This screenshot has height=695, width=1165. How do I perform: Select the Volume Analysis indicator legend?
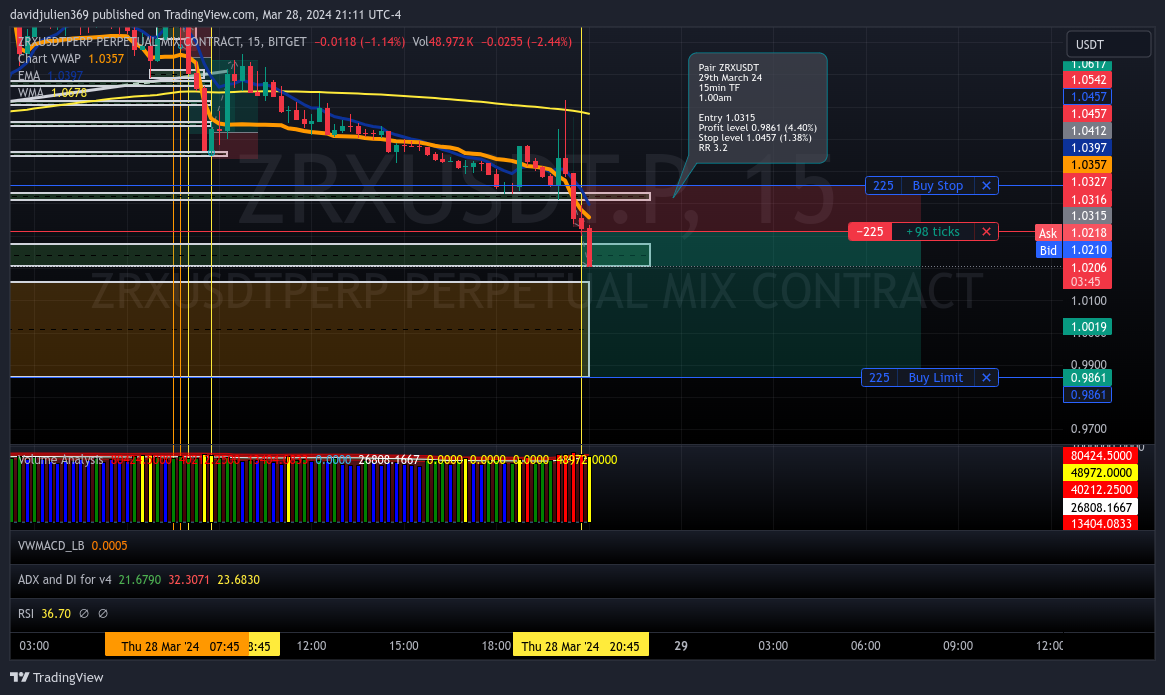pyautogui.click(x=60, y=460)
